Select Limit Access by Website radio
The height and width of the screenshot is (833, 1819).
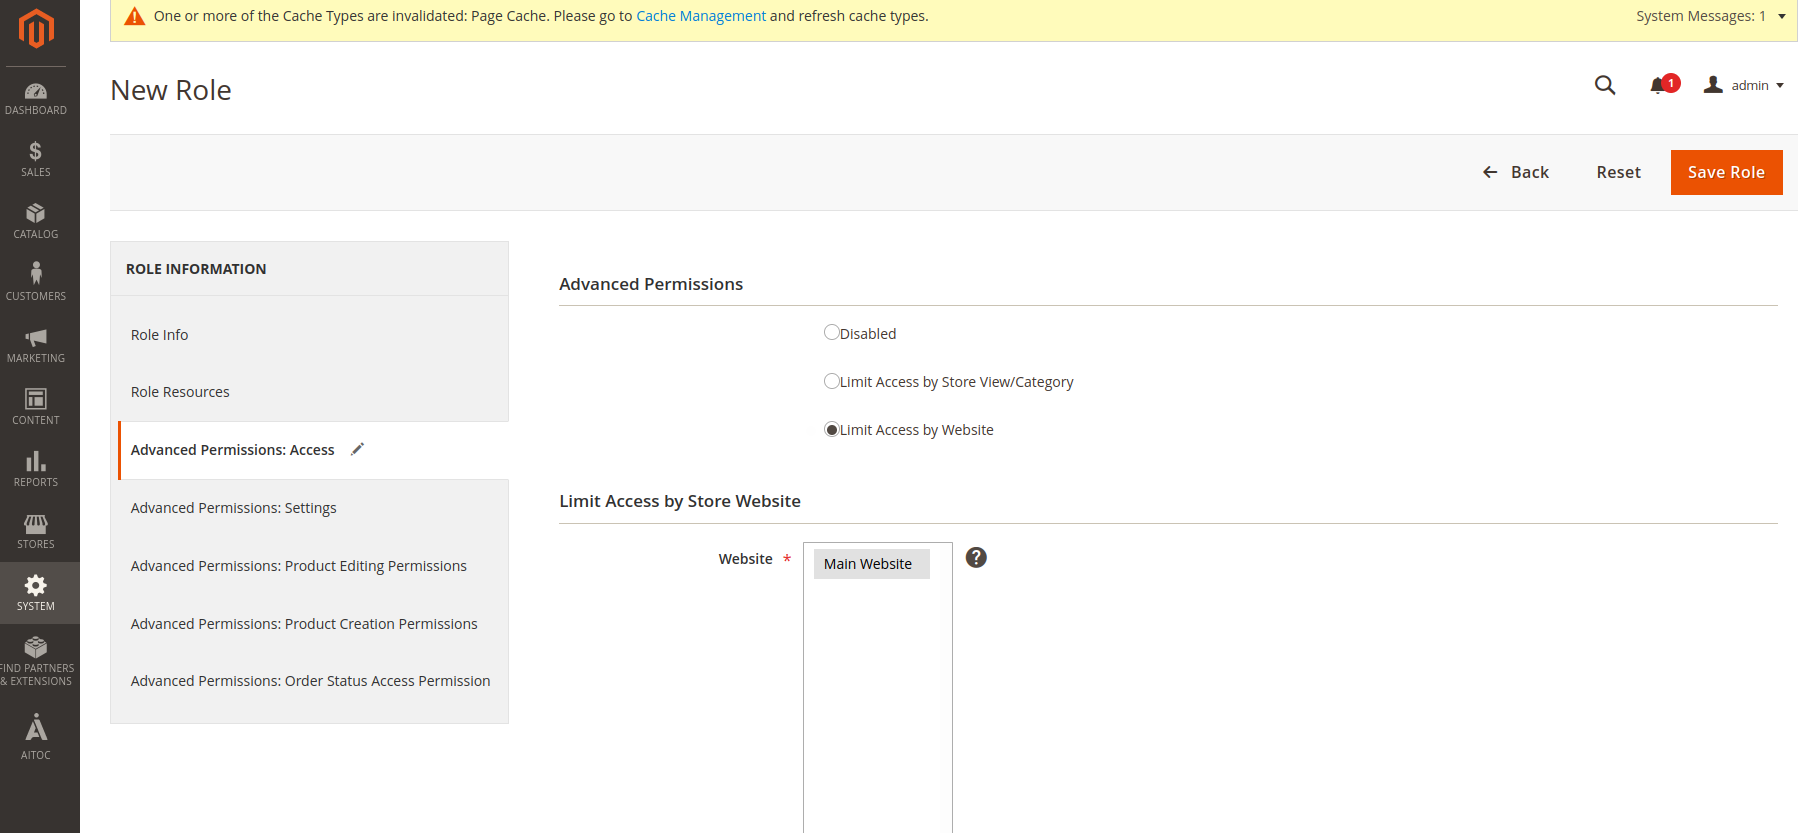tap(831, 429)
